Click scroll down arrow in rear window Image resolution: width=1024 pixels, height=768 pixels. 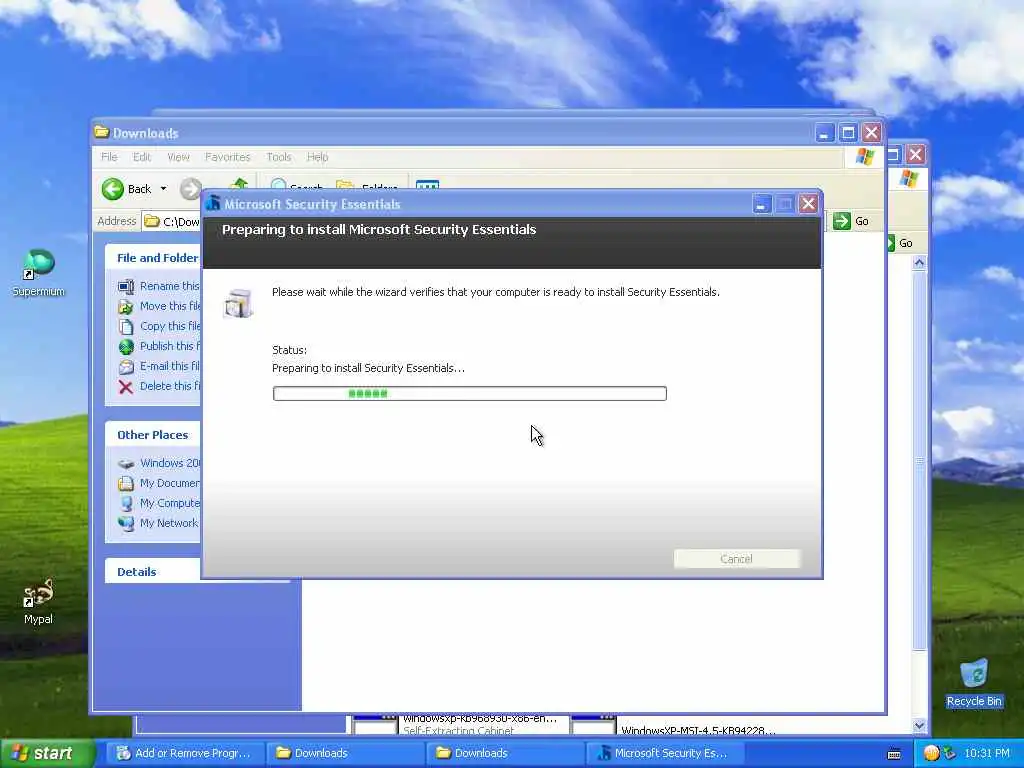(x=919, y=726)
